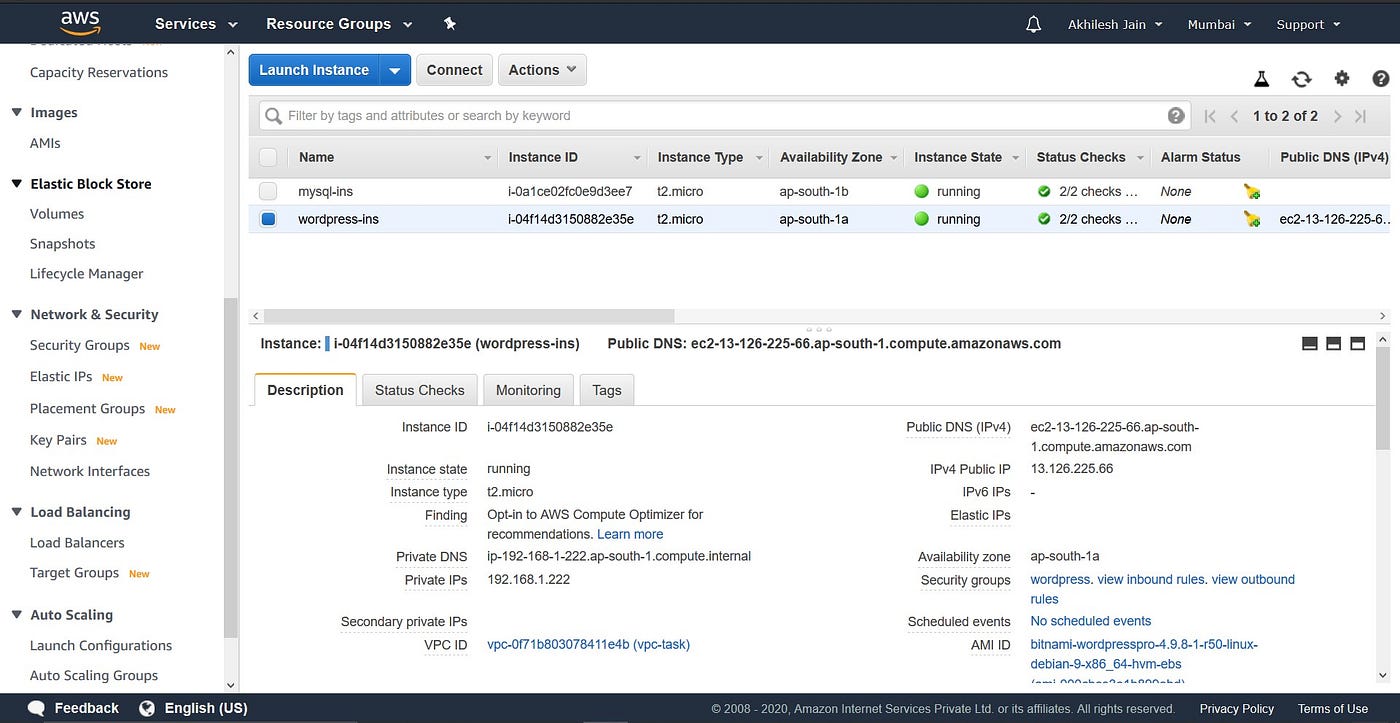Open the Launch Instance dropdown arrow
The height and width of the screenshot is (723, 1400).
pyautogui.click(x=395, y=70)
